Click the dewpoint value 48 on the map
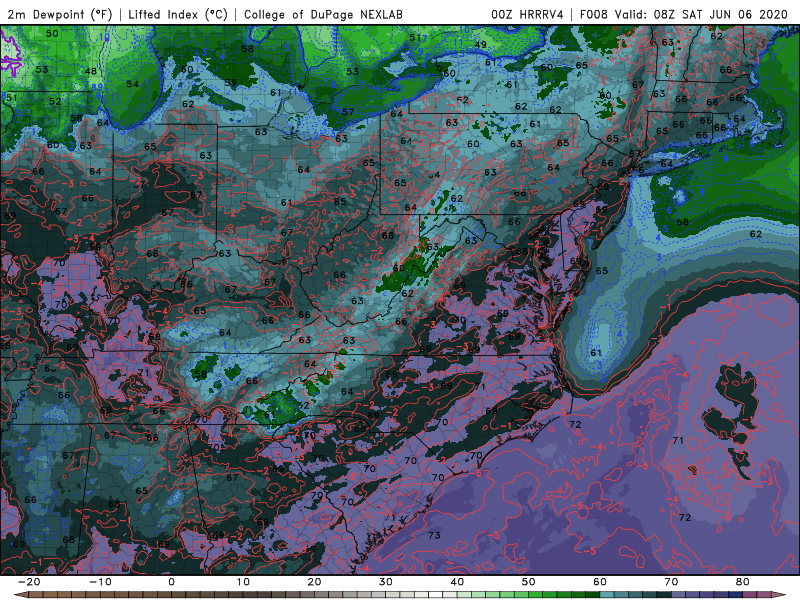This screenshot has width=800, height=600. point(91,71)
